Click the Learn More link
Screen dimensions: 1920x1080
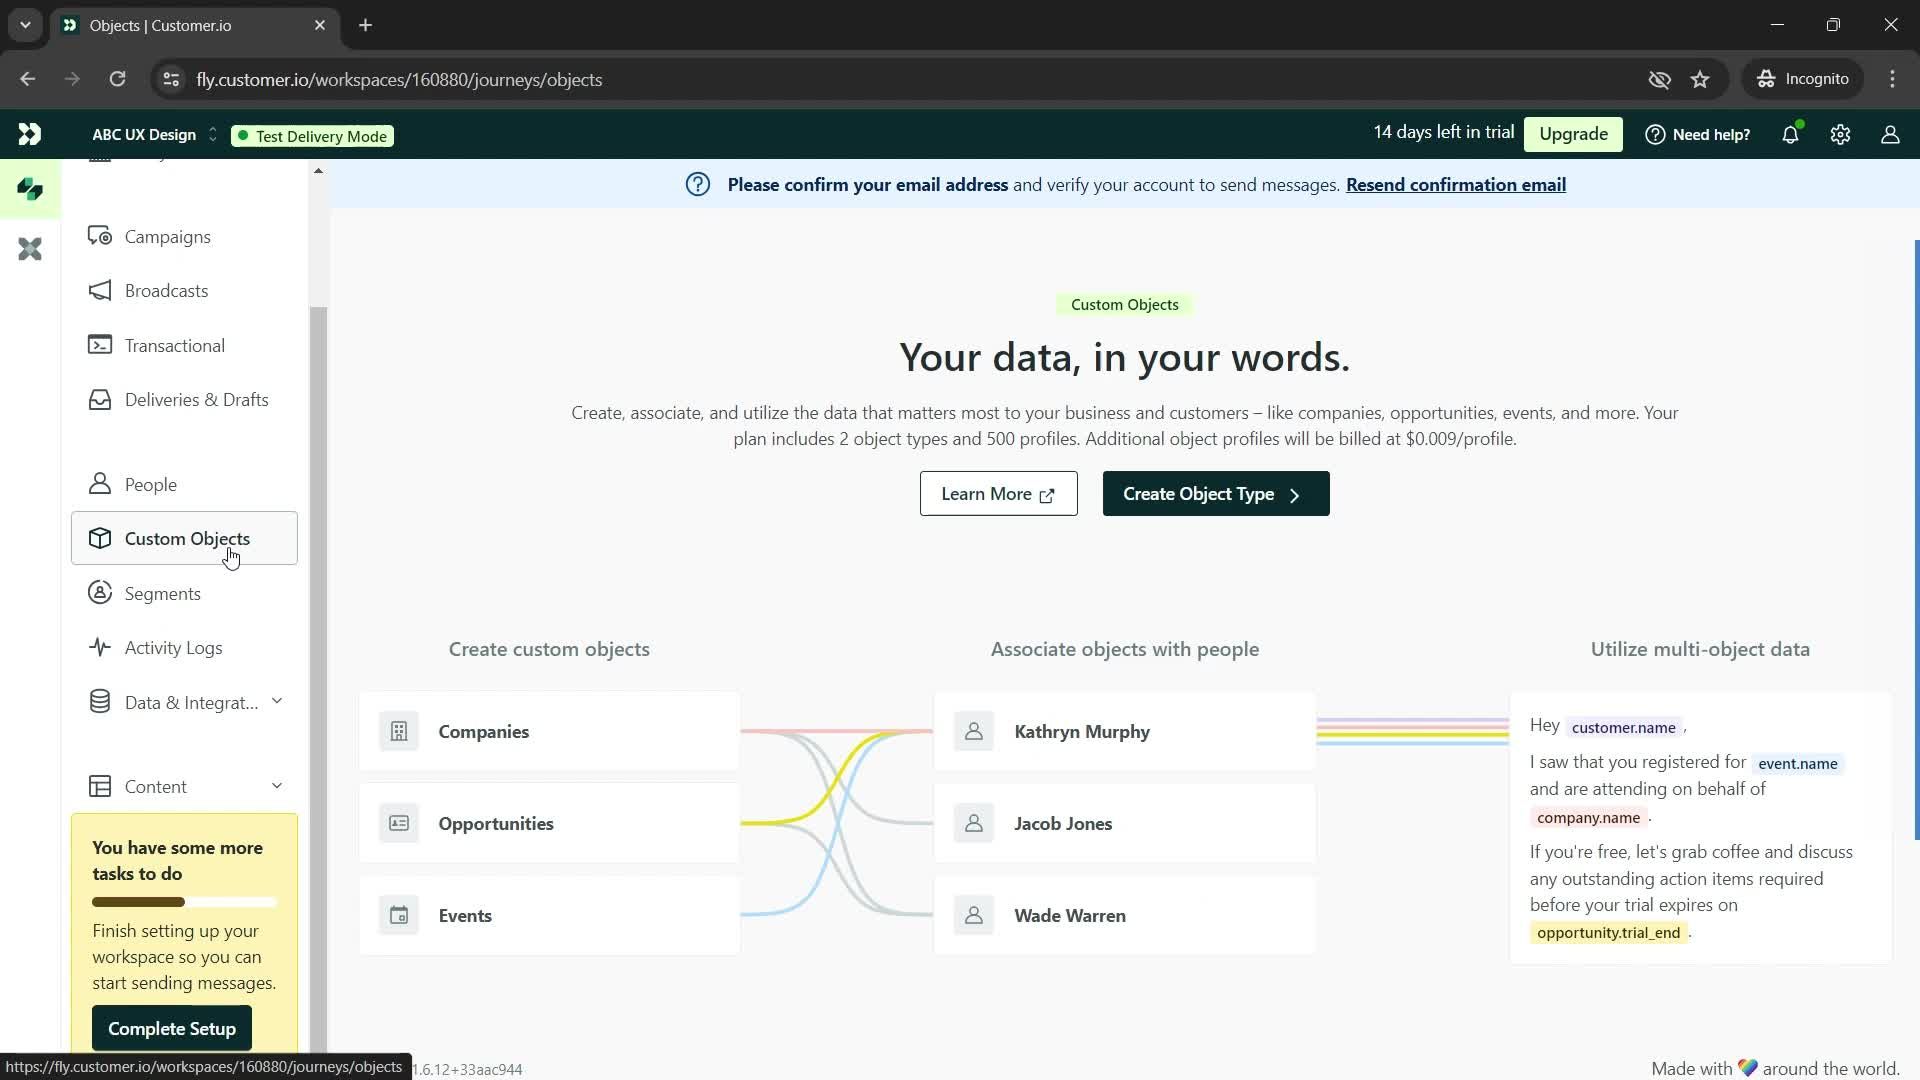click(x=998, y=493)
